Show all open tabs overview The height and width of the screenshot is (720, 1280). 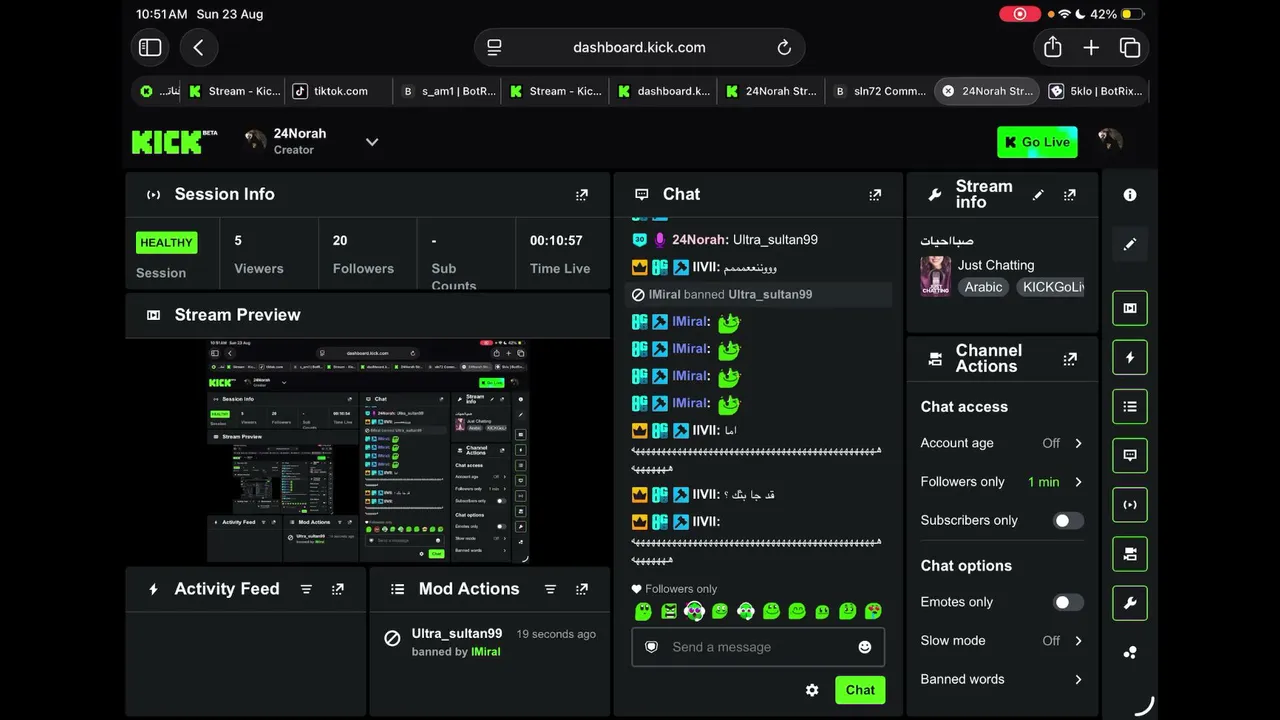1130,47
